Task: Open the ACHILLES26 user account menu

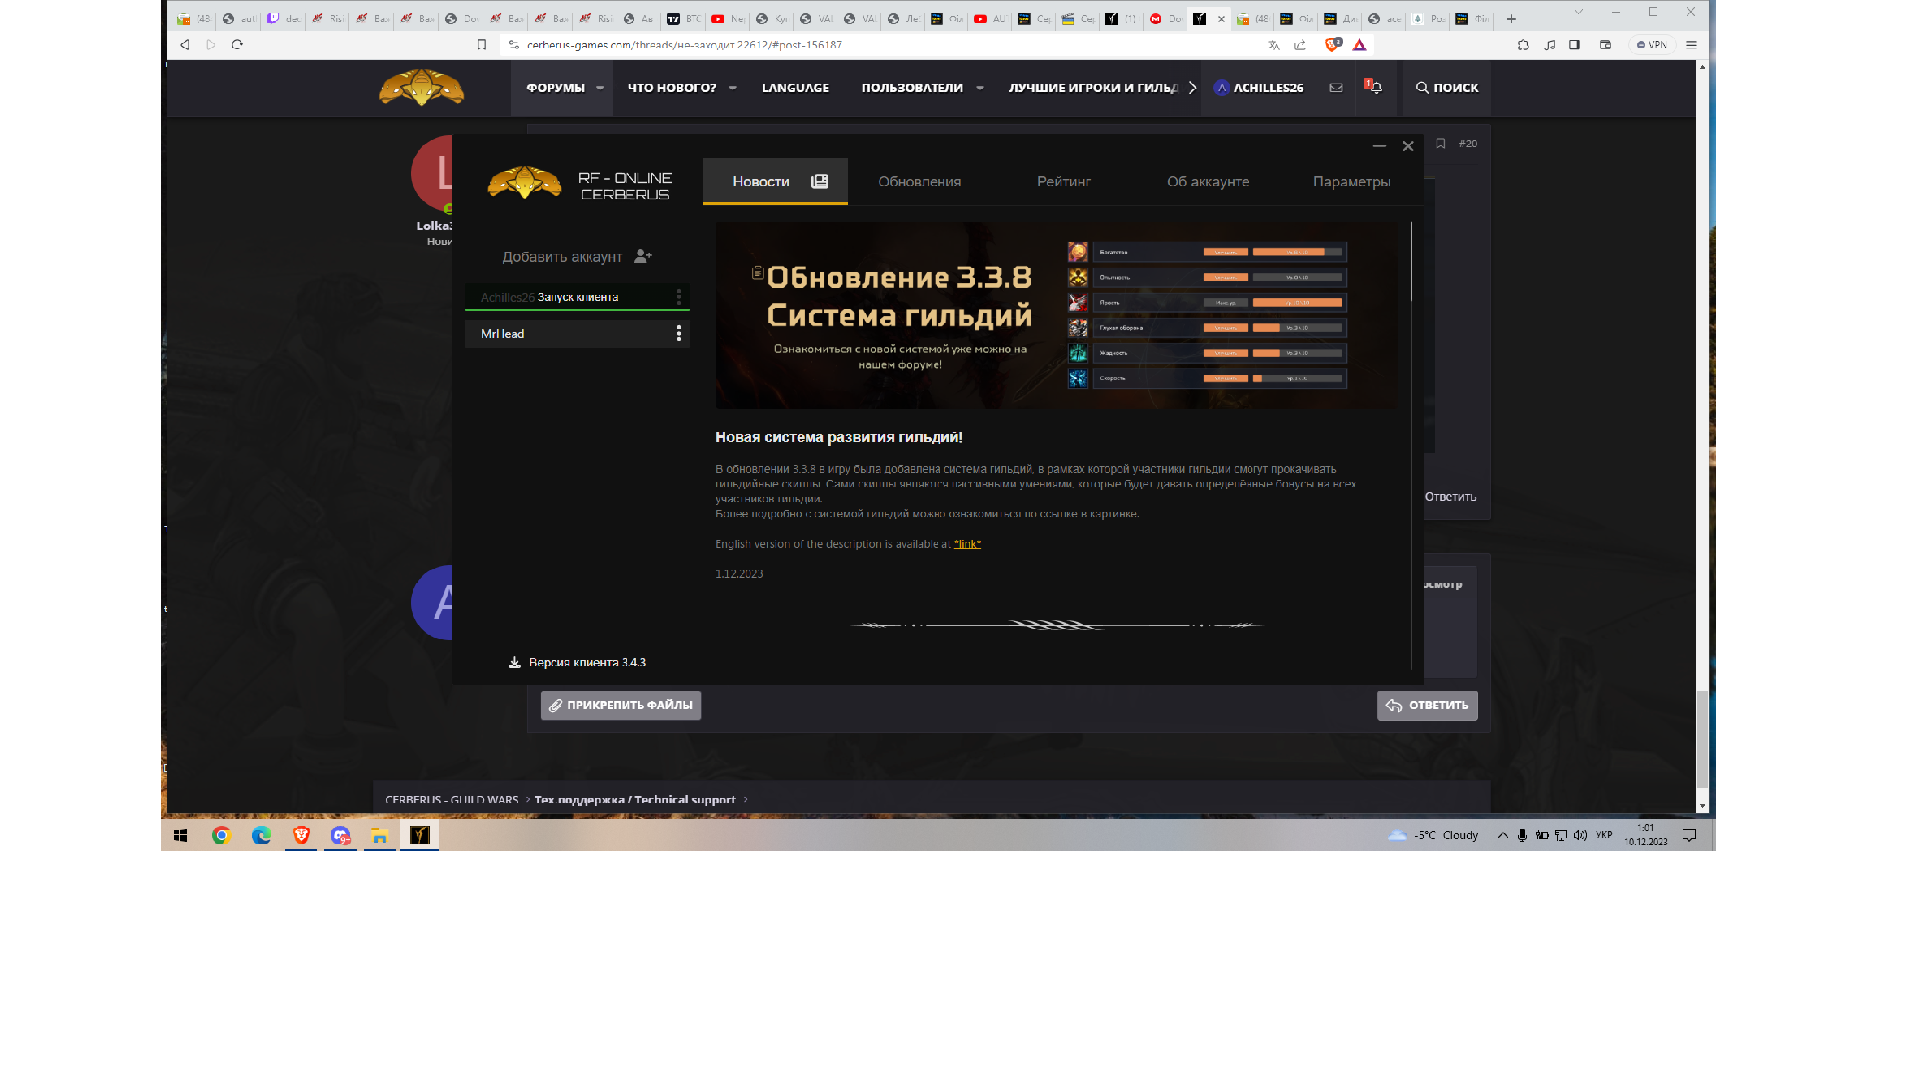Action: coord(1258,88)
